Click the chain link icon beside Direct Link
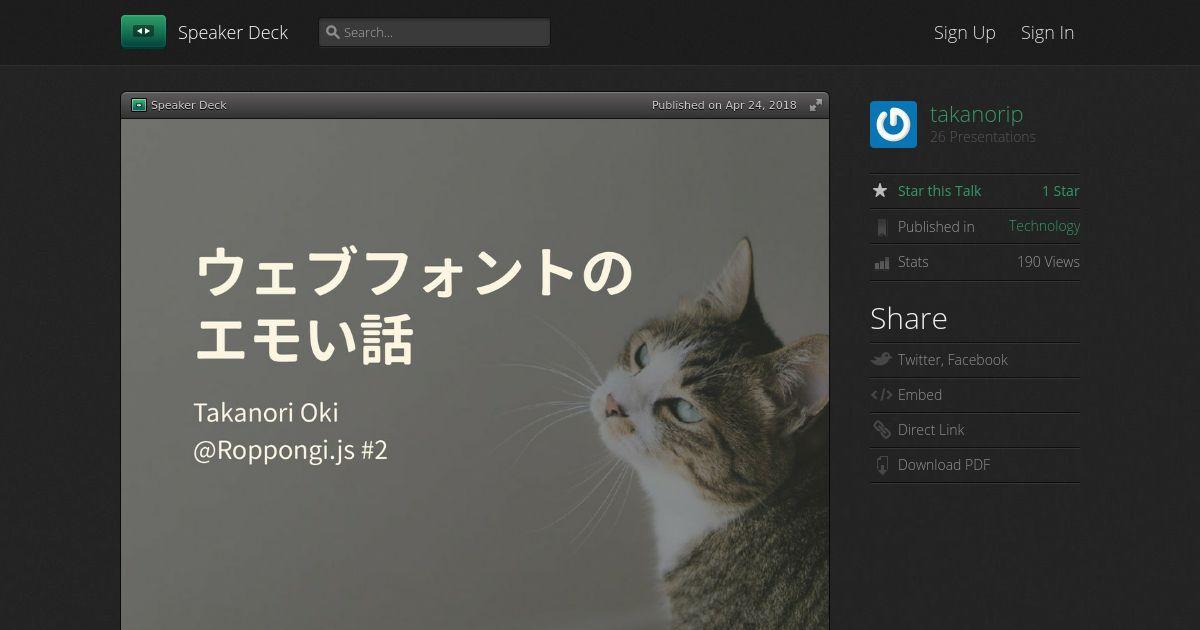The width and height of the screenshot is (1200, 630). [881, 430]
